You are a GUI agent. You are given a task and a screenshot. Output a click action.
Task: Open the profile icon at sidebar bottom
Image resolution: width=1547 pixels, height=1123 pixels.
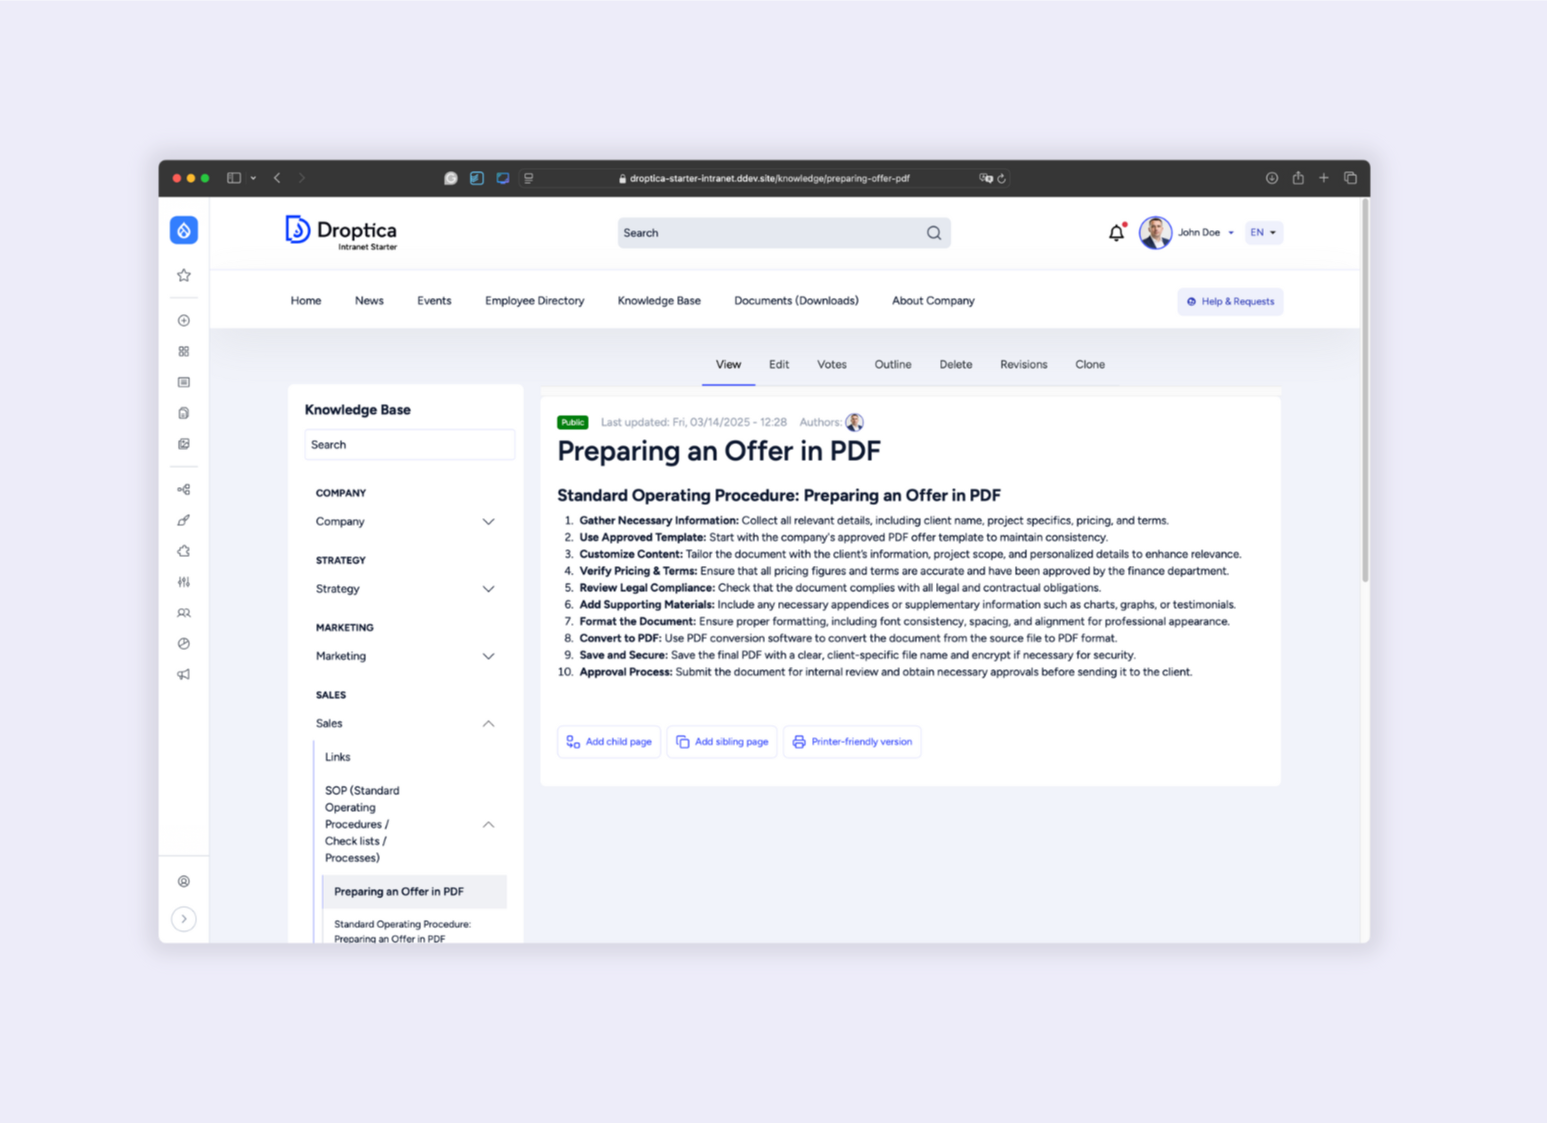[x=184, y=881]
